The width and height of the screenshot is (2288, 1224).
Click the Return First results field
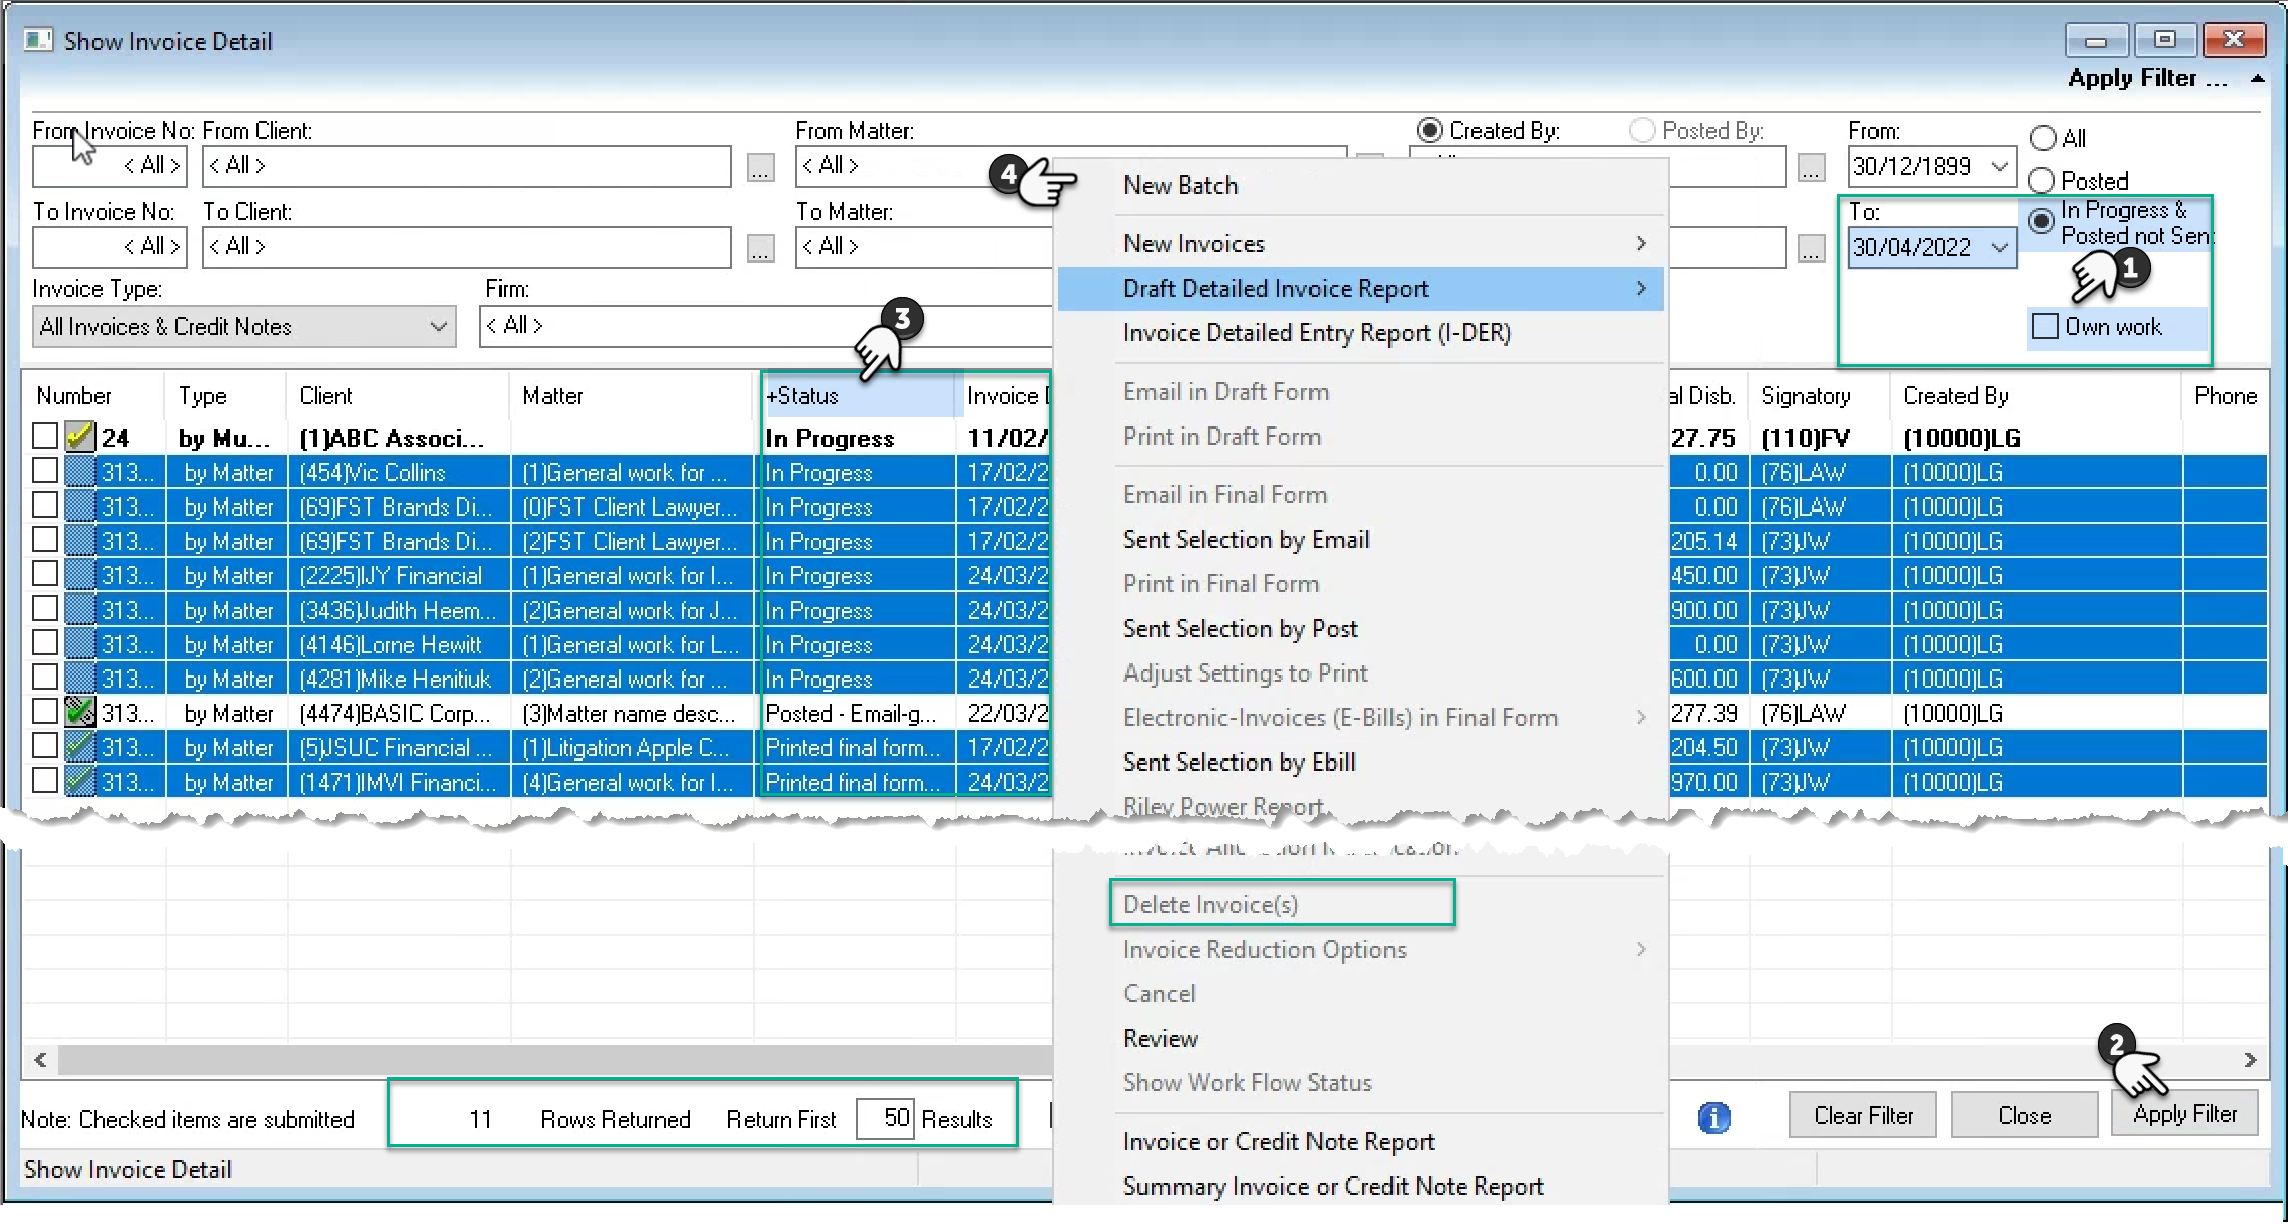(x=885, y=1118)
